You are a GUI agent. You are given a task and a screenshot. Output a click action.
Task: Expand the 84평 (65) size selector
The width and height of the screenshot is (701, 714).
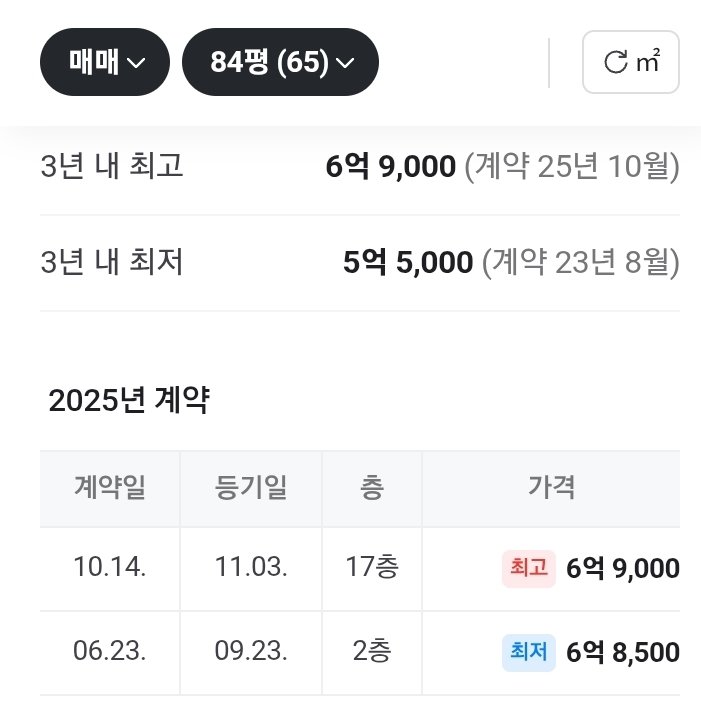(x=280, y=62)
